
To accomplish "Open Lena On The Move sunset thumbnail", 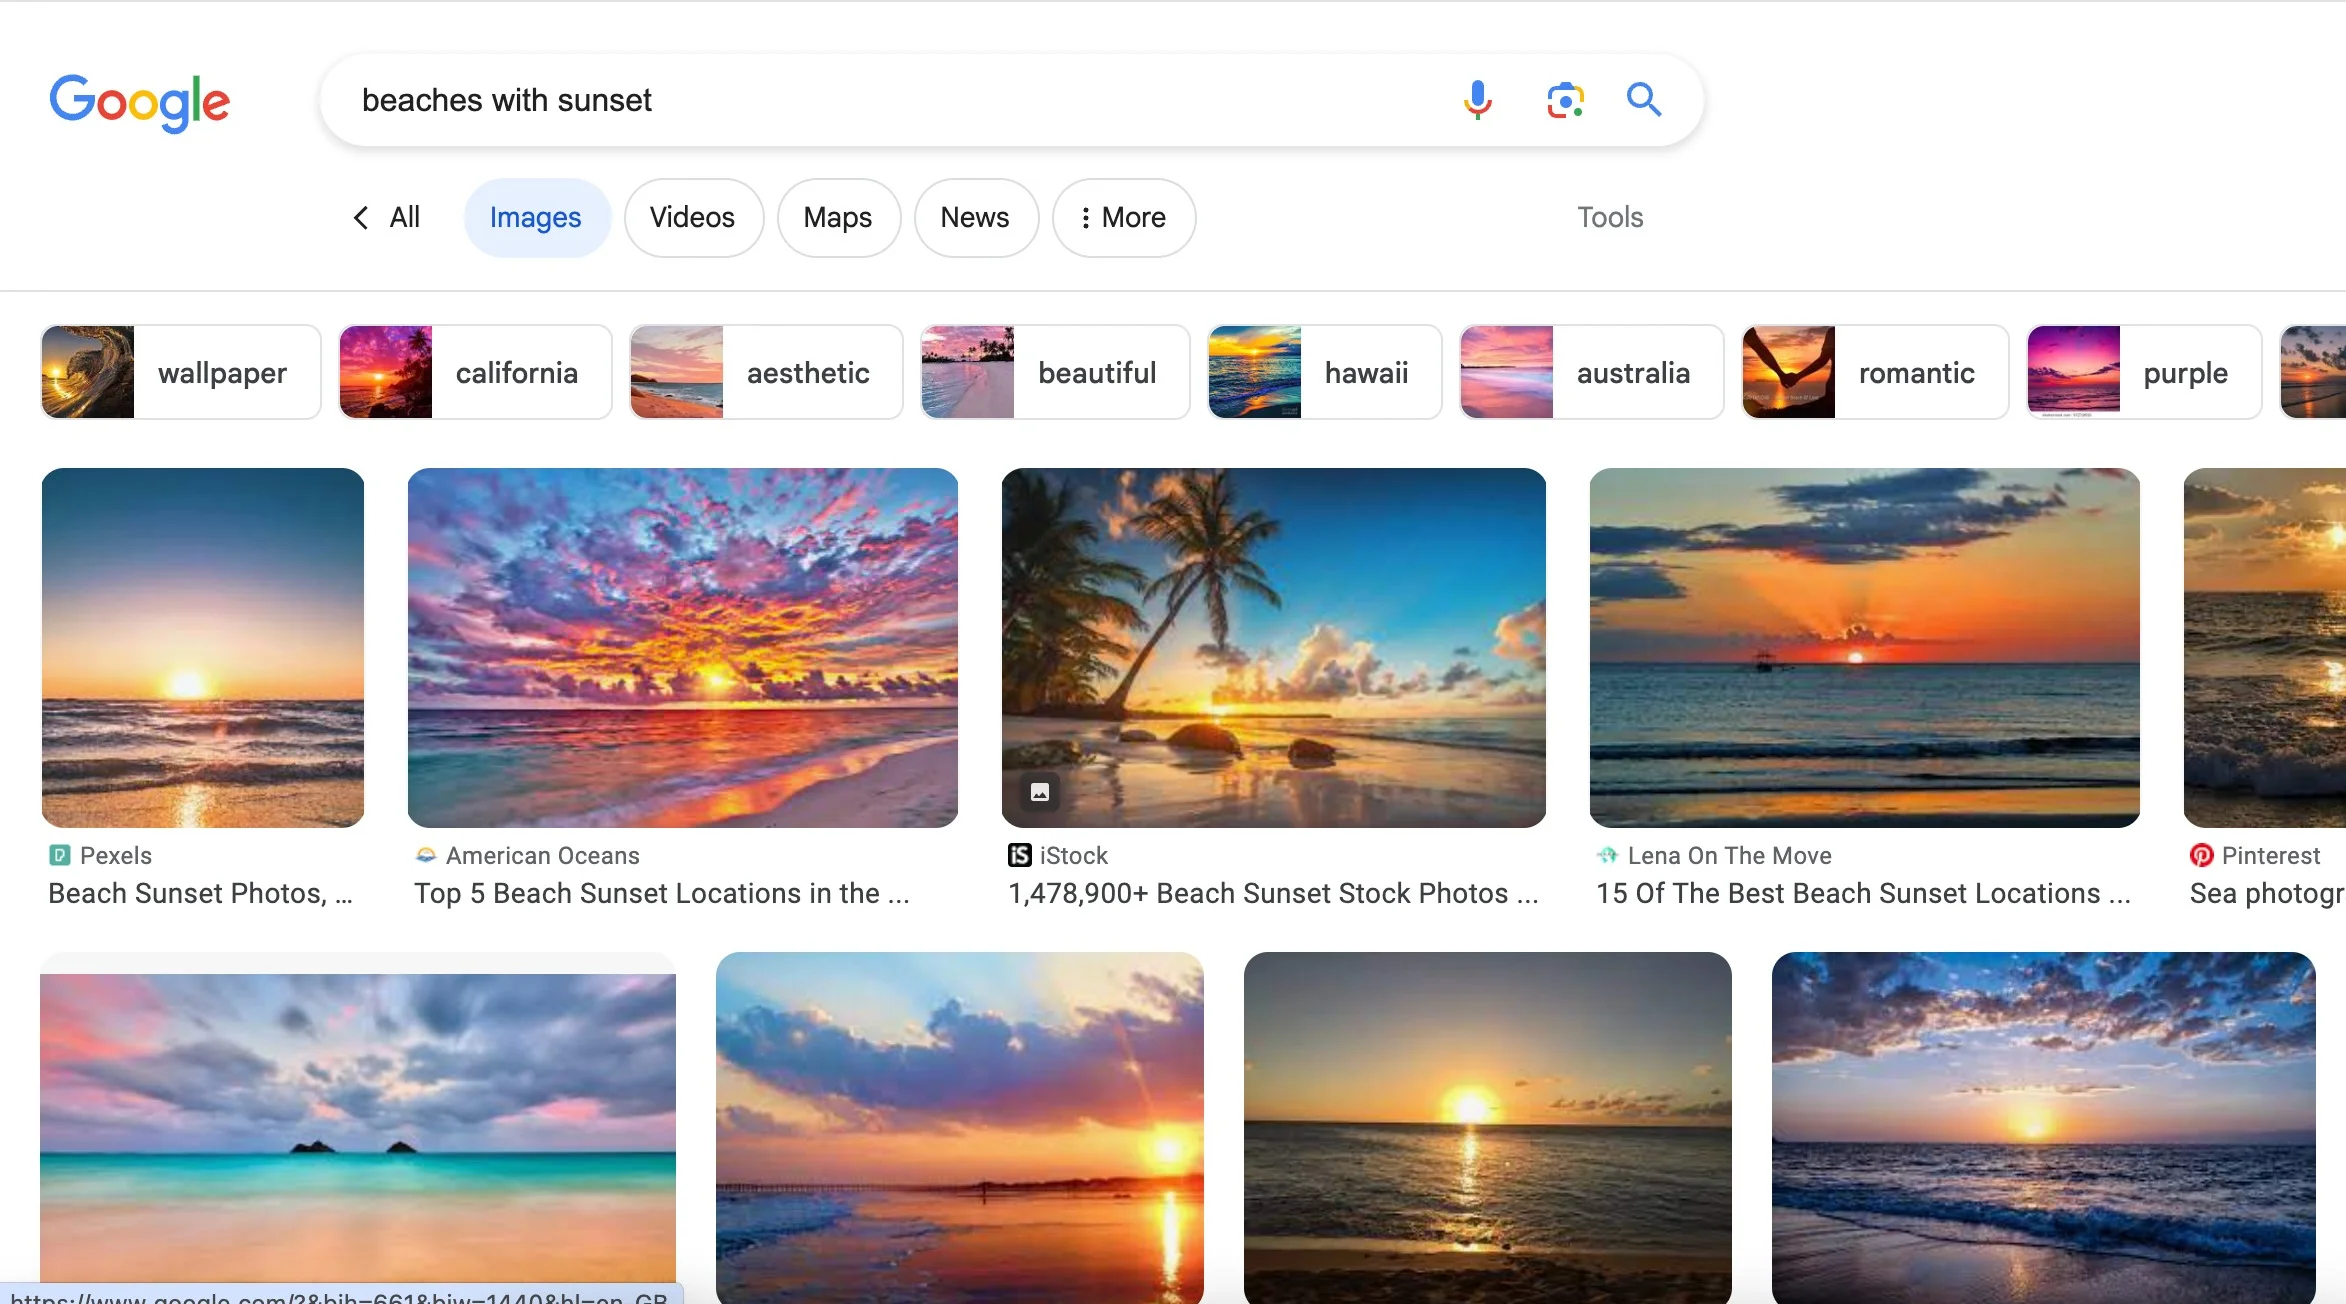I will (1864, 647).
